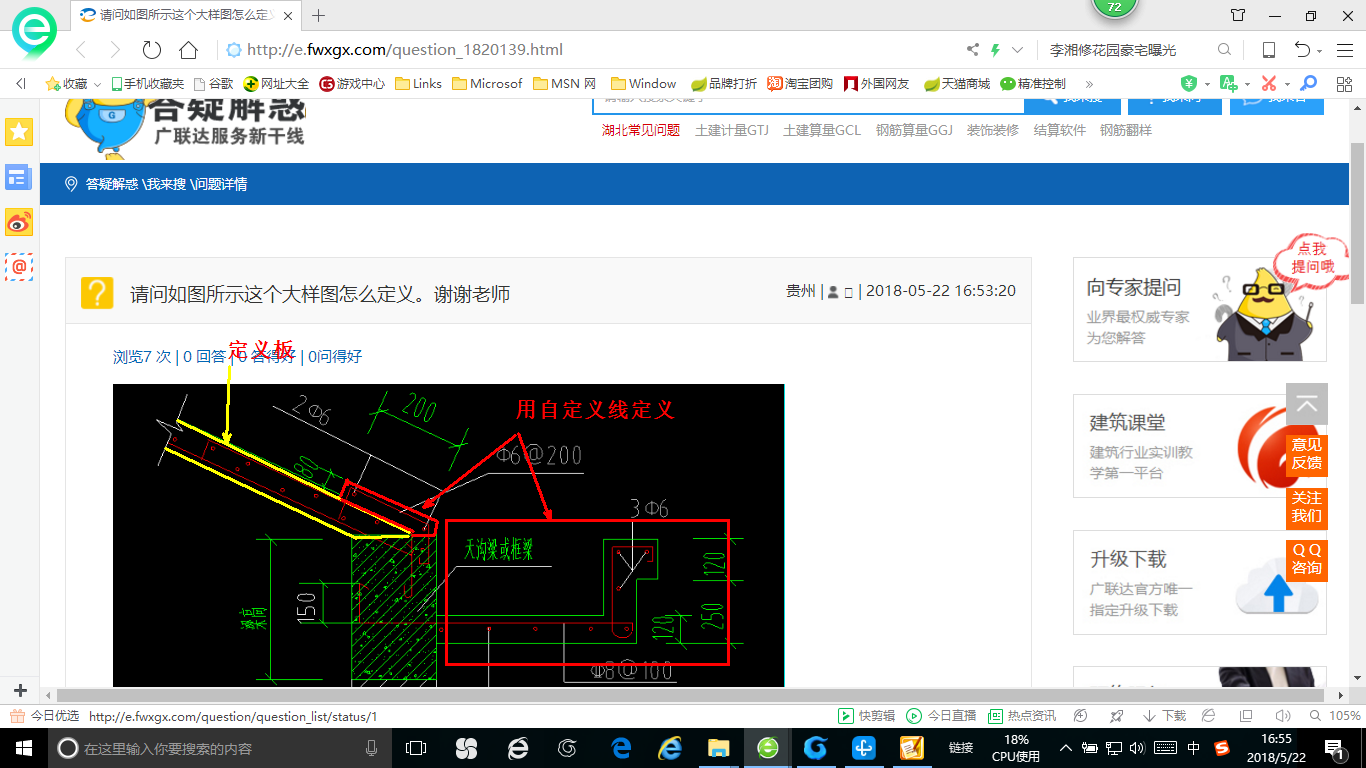Open the mobile device view icon
This screenshot has width=1366, height=768.
(1269, 50)
